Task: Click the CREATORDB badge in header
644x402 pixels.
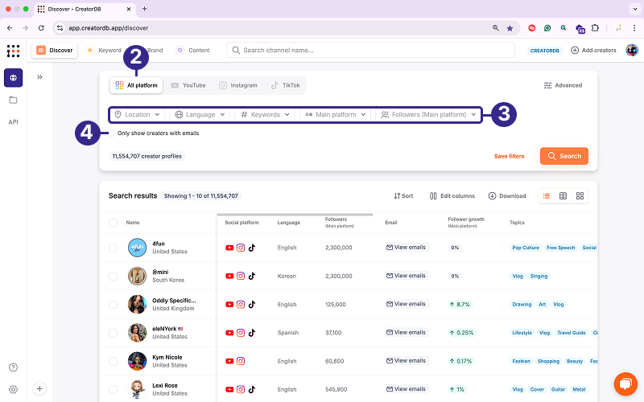Action: (545, 51)
